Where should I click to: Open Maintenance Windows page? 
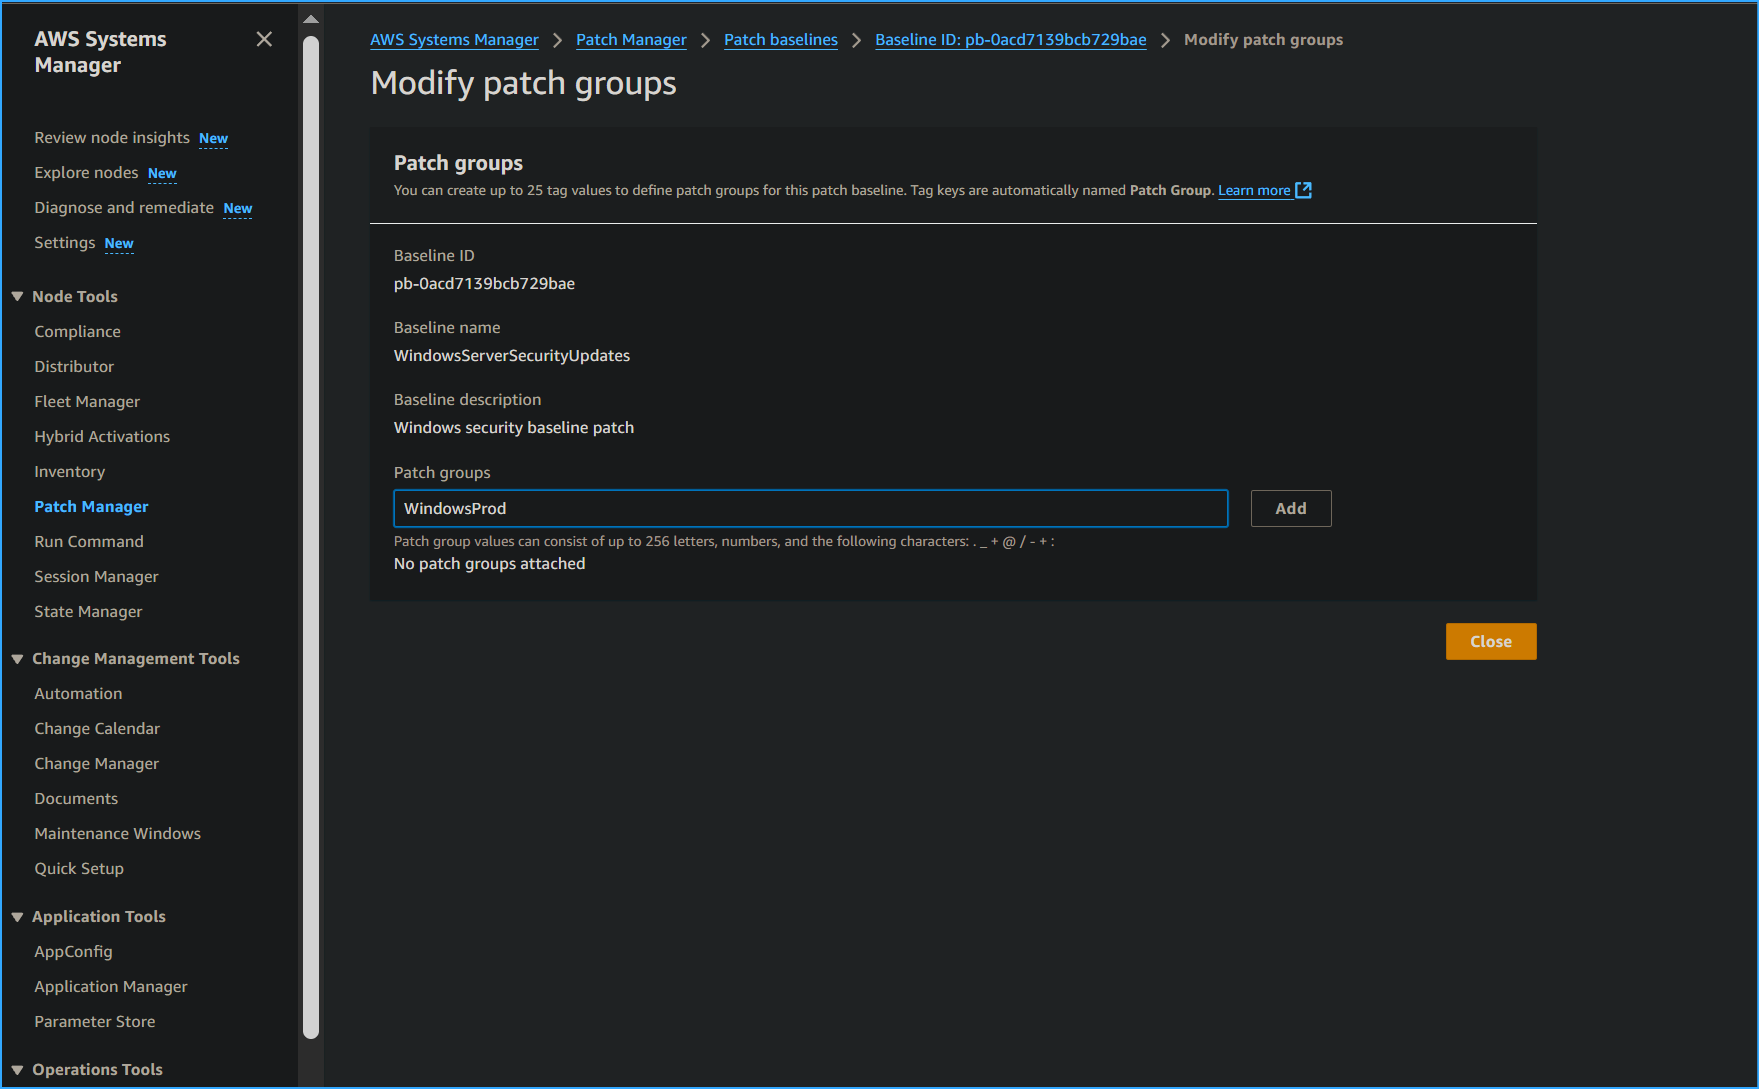(117, 833)
